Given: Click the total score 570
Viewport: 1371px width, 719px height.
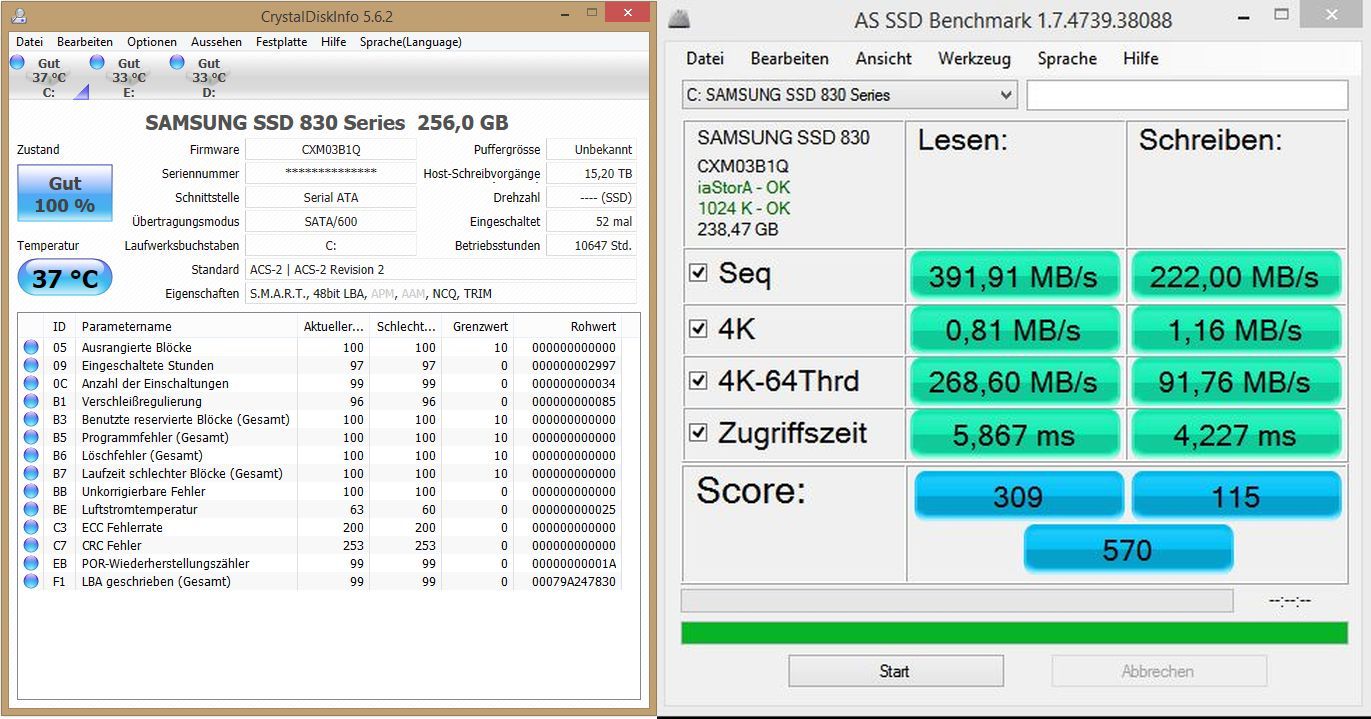Looking at the screenshot, I should point(1128,550).
